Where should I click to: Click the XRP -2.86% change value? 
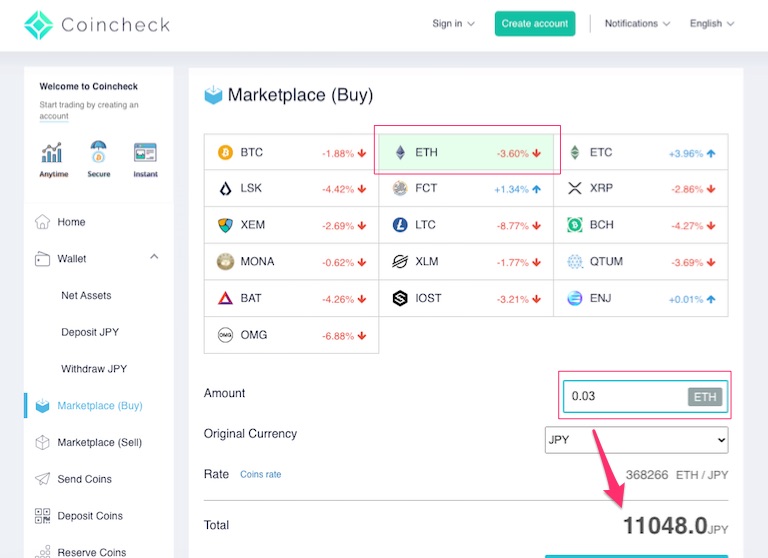[687, 189]
